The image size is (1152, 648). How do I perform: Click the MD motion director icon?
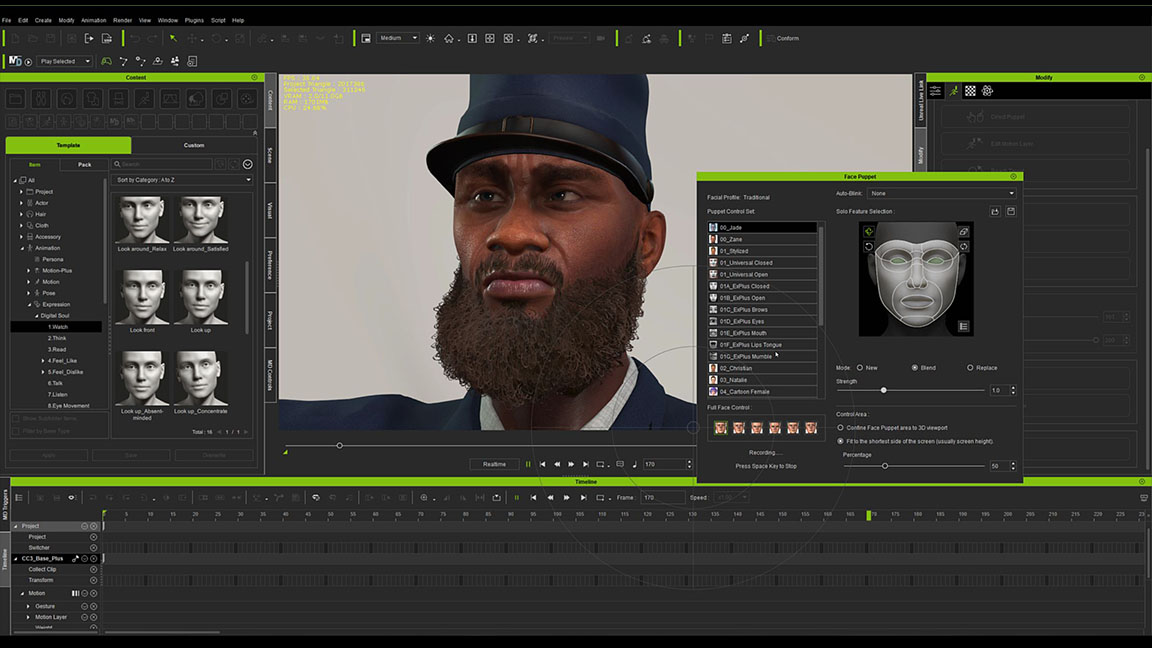point(15,61)
